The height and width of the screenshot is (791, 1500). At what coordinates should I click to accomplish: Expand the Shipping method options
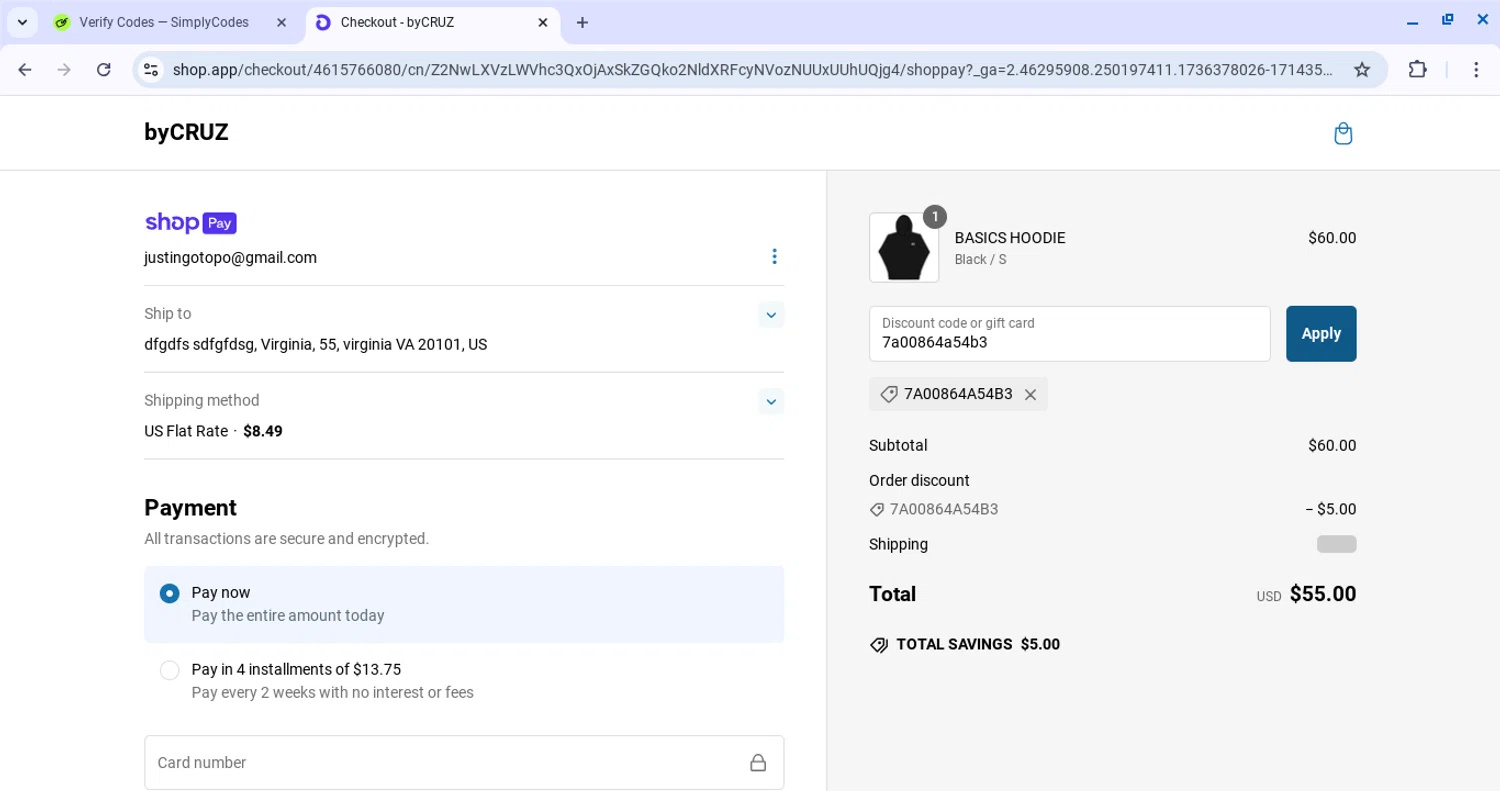click(x=771, y=402)
